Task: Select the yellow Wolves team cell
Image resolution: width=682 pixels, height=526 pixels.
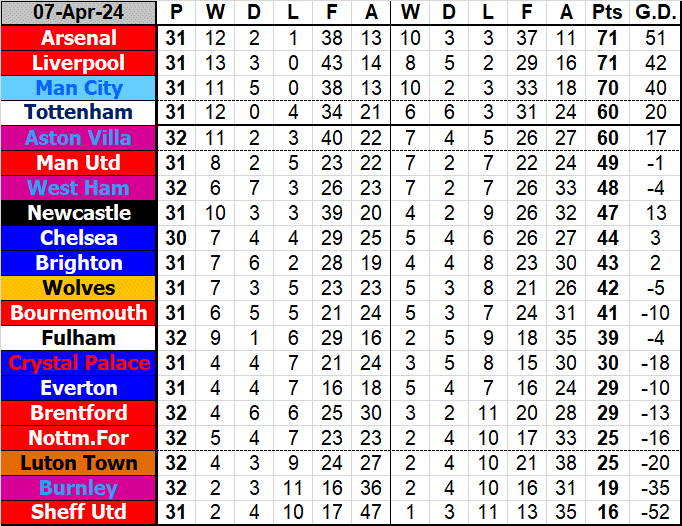Action: coord(79,288)
